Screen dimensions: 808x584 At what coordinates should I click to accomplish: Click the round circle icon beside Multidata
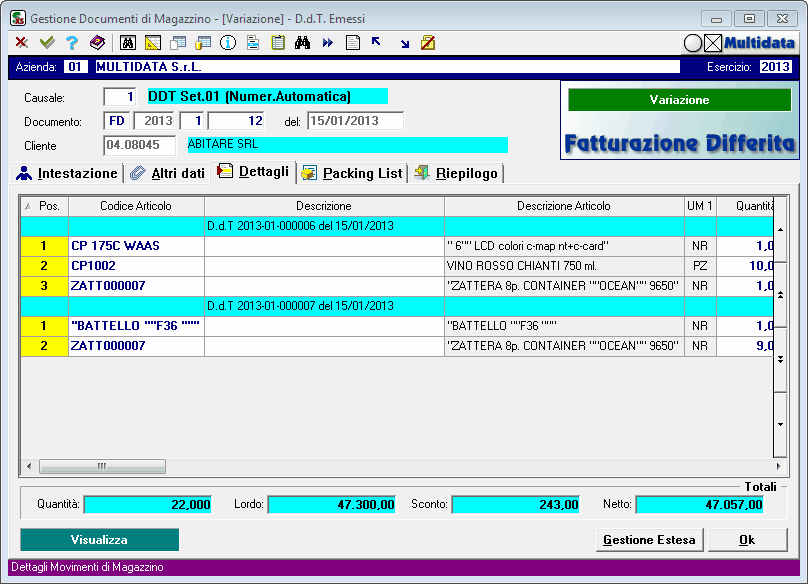693,43
